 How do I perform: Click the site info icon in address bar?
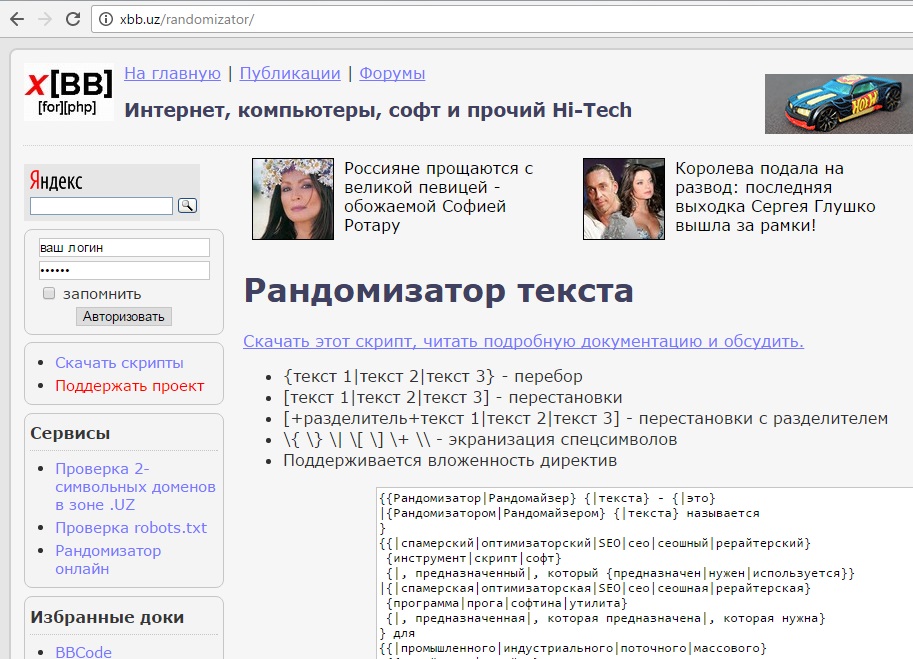click(x=107, y=19)
